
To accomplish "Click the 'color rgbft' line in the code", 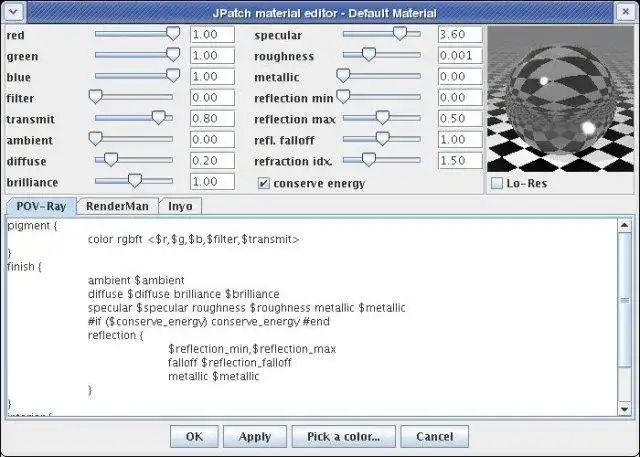I will [193, 239].
